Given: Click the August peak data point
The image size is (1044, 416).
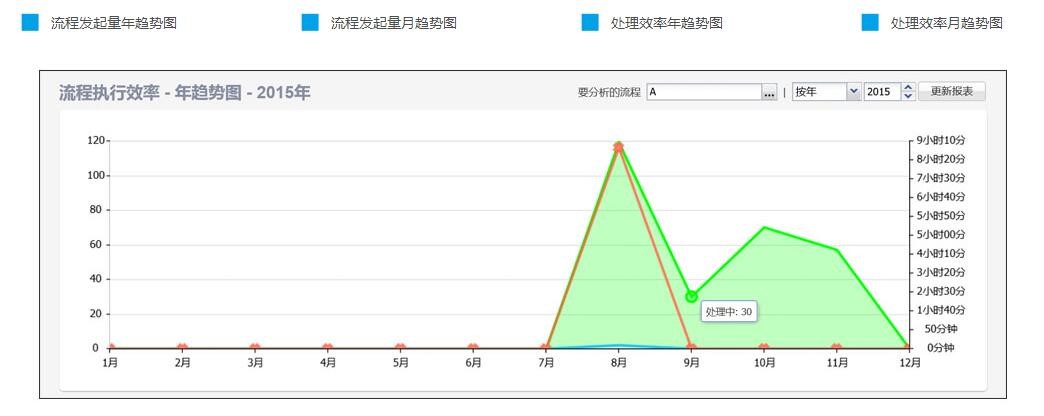Looking at the screenshot, I should pos(619,147).
